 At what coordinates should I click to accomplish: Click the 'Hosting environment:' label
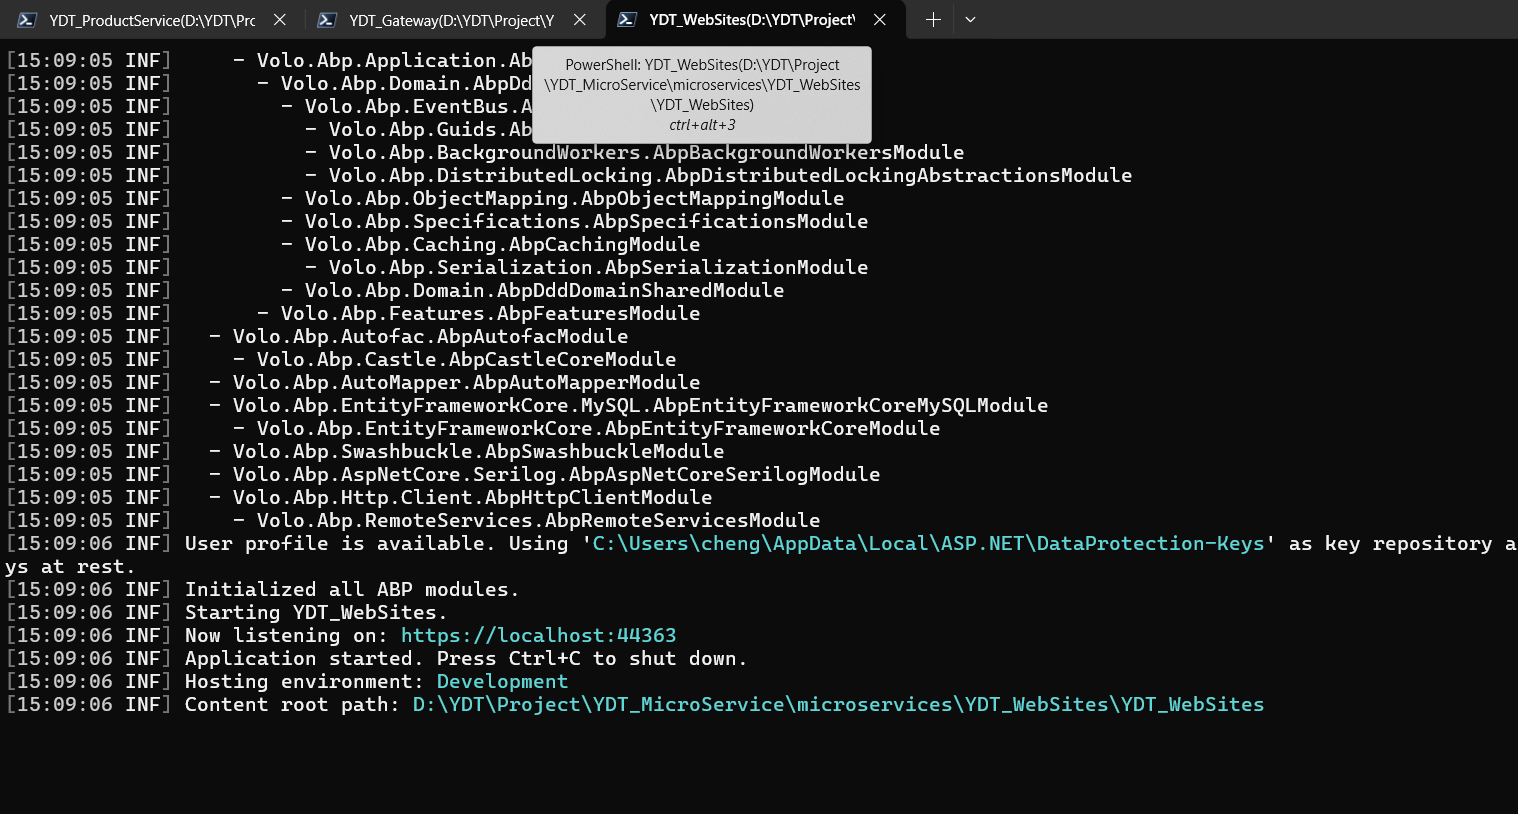[304, 681]
